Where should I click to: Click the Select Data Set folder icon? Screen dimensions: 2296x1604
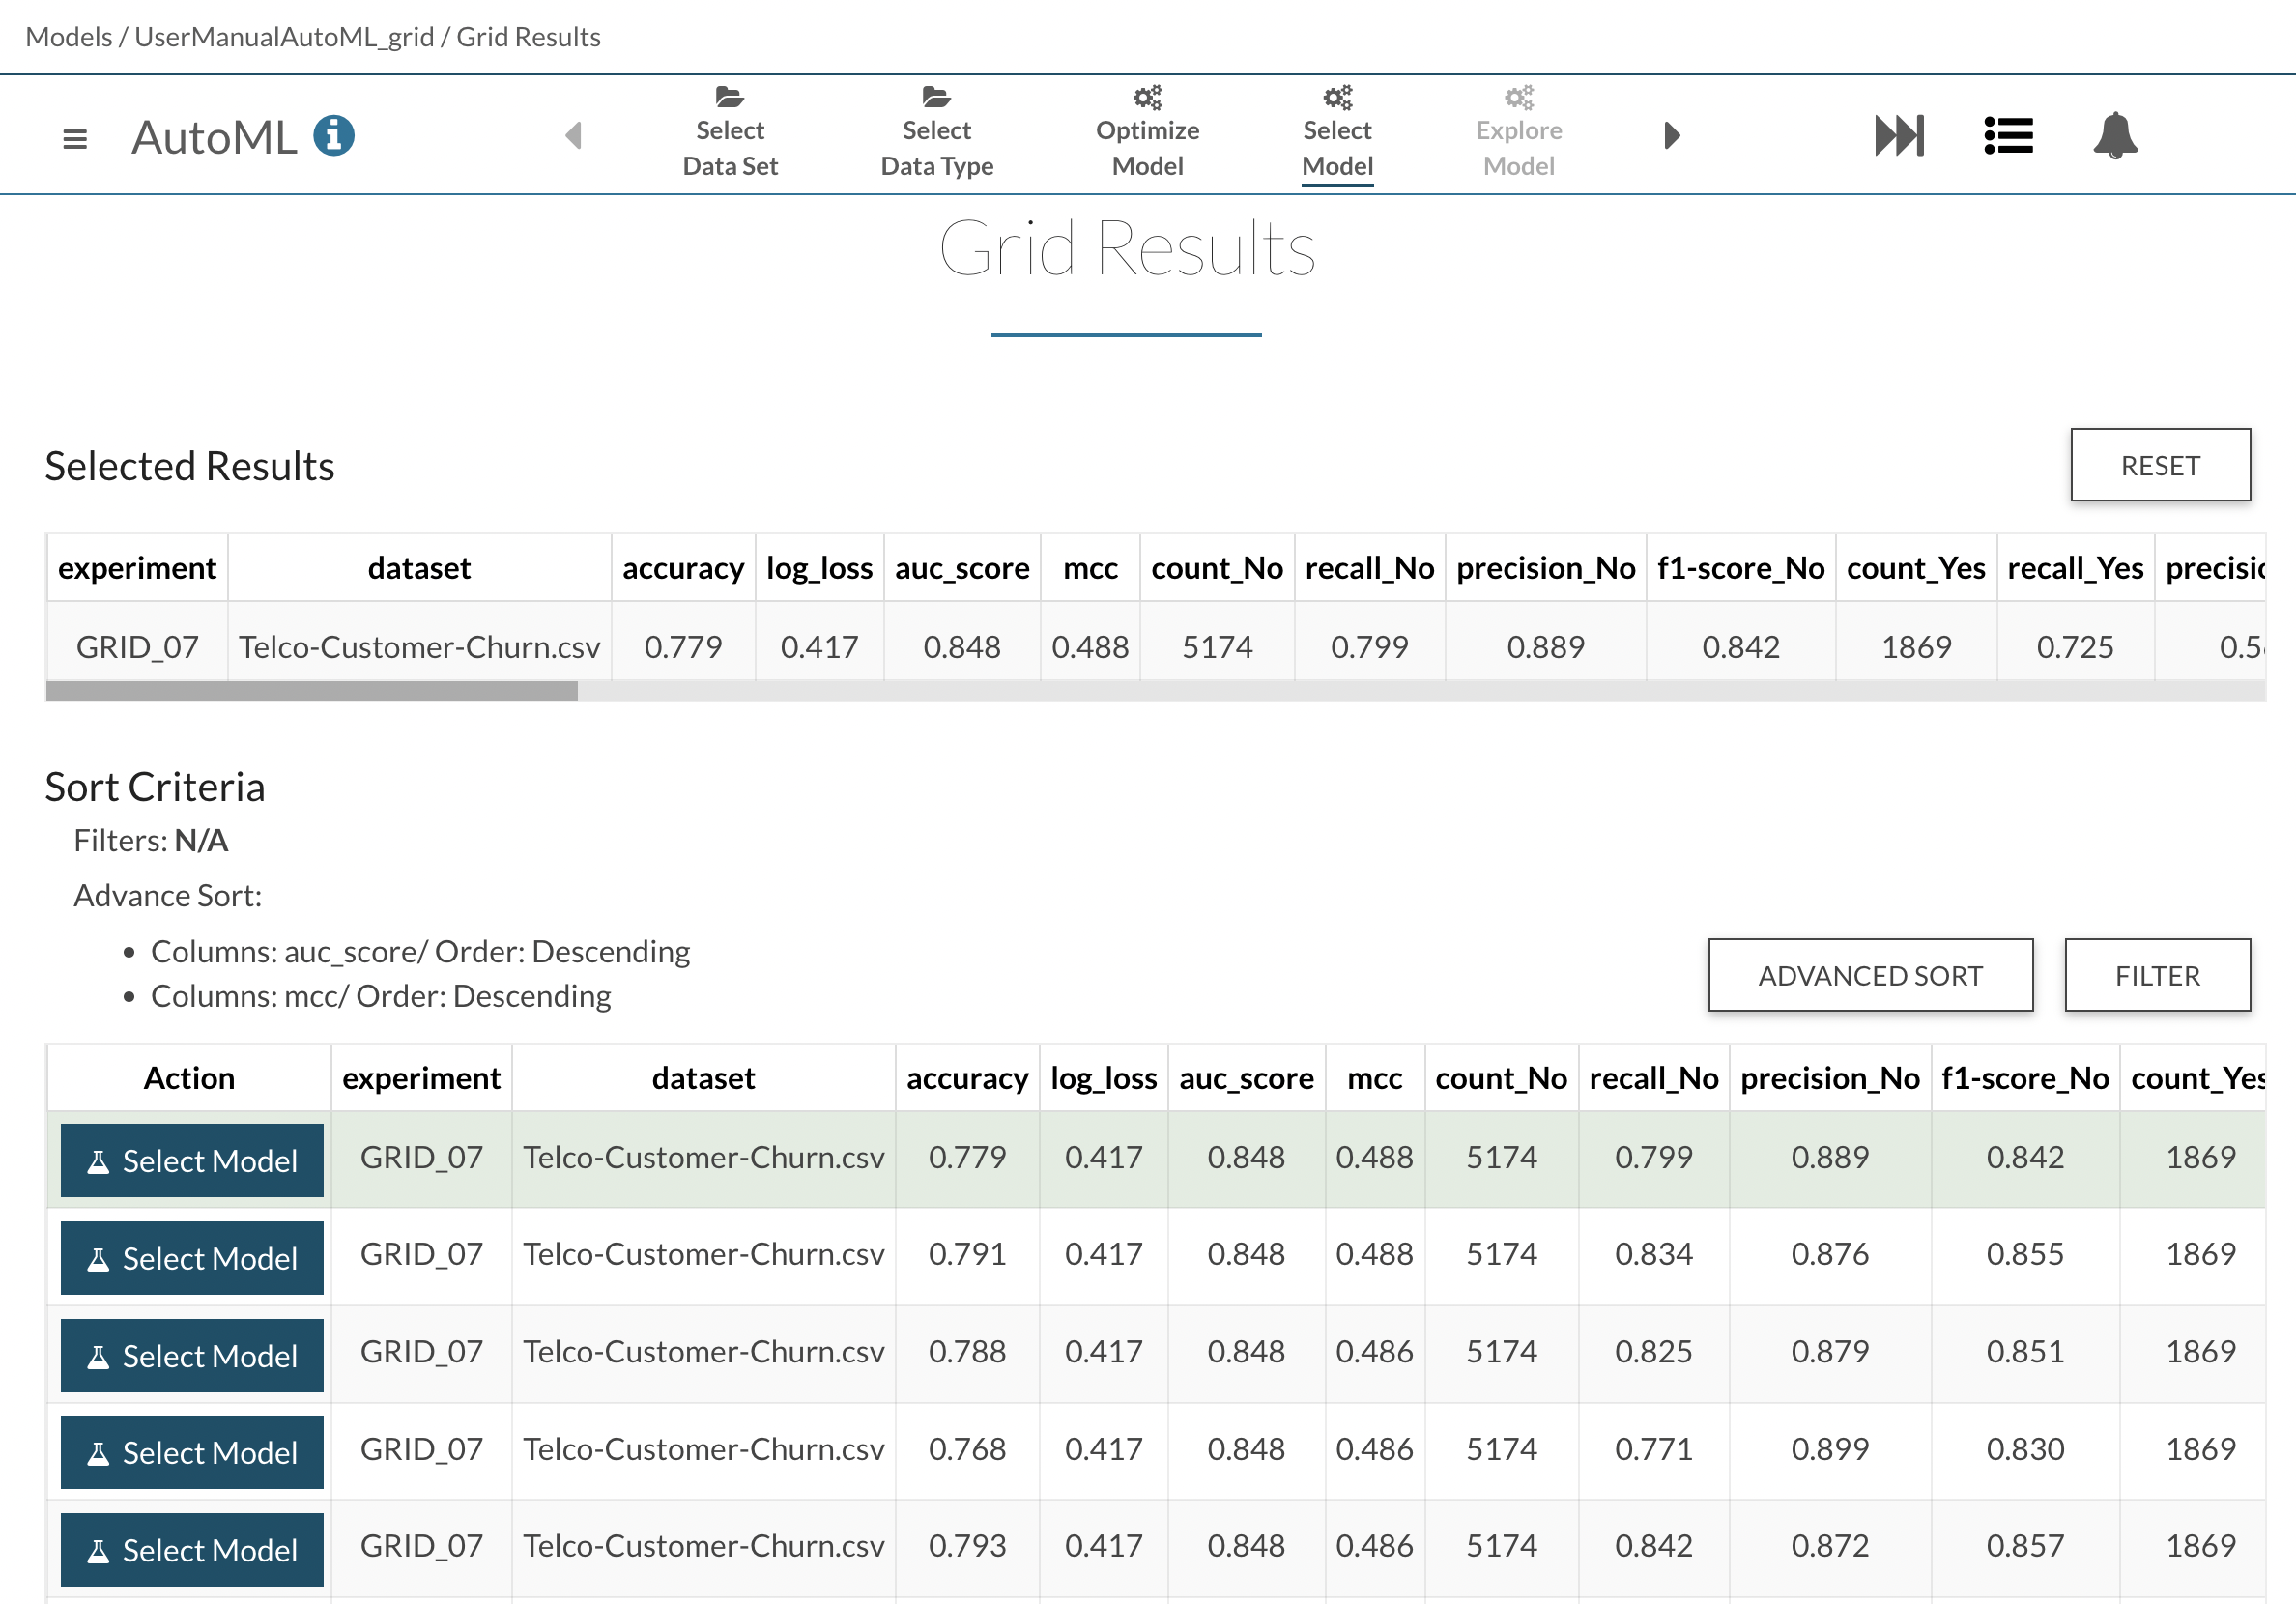tap(730, 98)
